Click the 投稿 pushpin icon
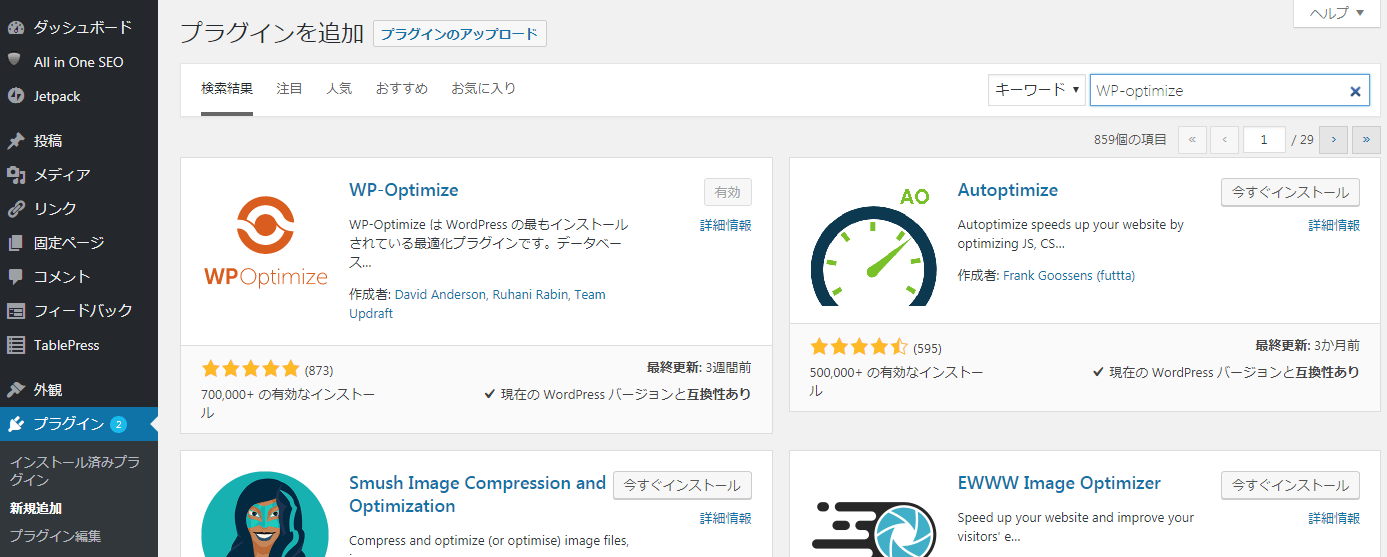Image resolution: width=1387 pixels, height=557 pixels. (x=15, y=141)
